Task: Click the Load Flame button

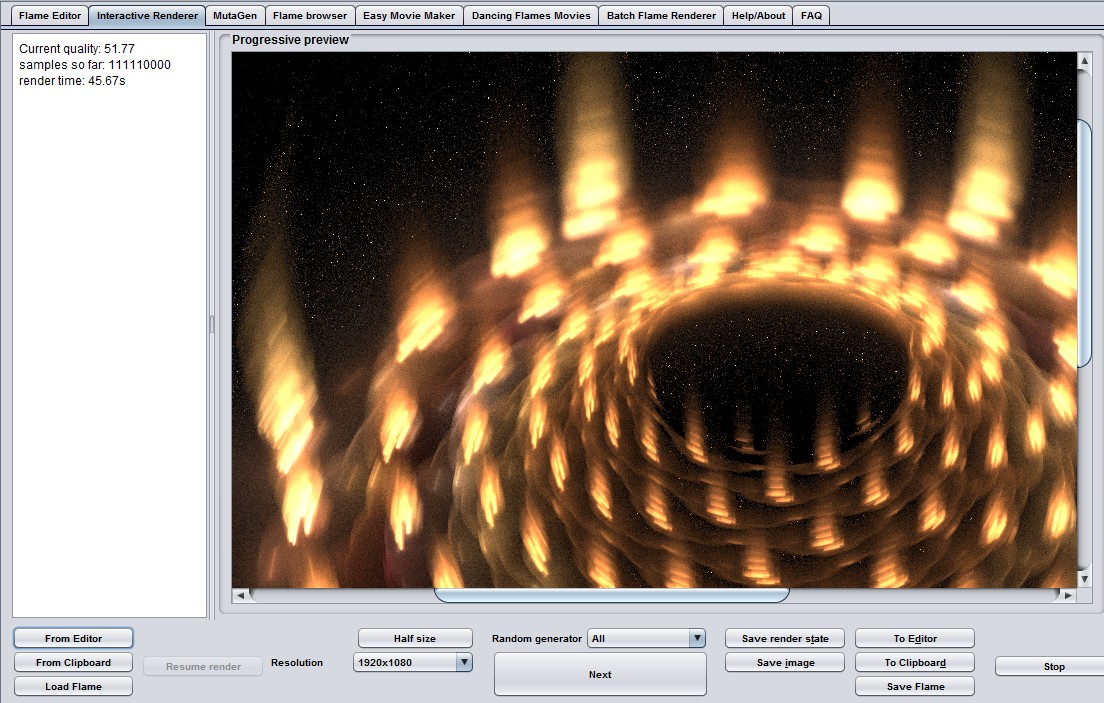Action: (73, 686)
